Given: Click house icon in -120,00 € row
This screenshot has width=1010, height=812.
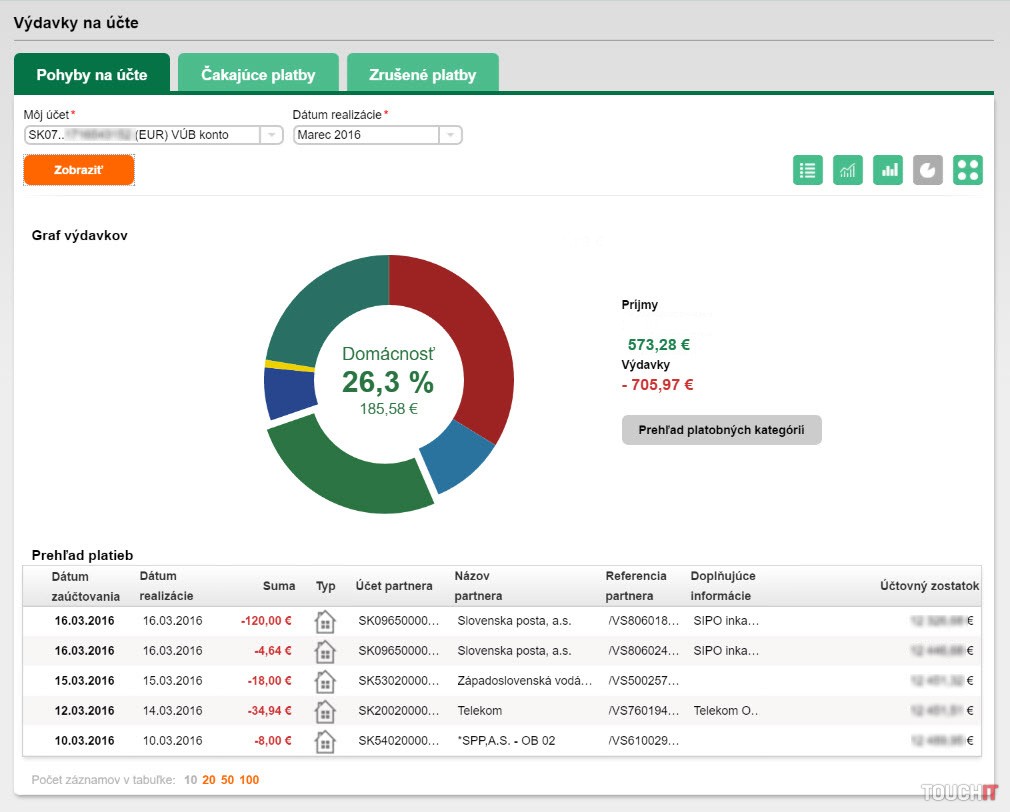Looking at the screenshot, I should pyautogui.click(x=325, y=621).
